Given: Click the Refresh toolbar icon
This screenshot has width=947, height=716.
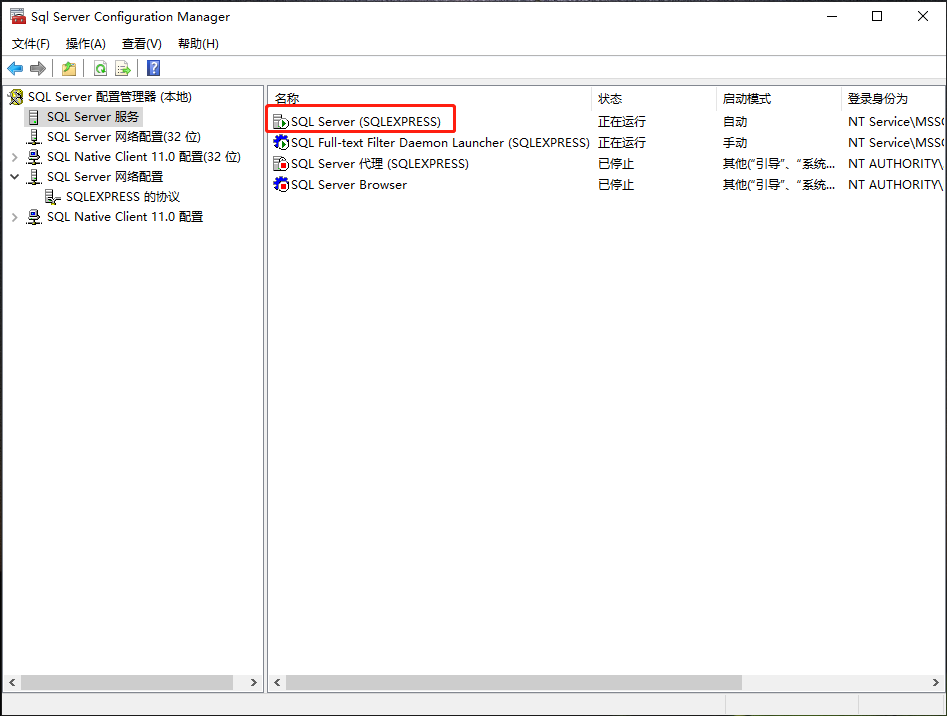Looking at the screenshot, I should point(100,68).
